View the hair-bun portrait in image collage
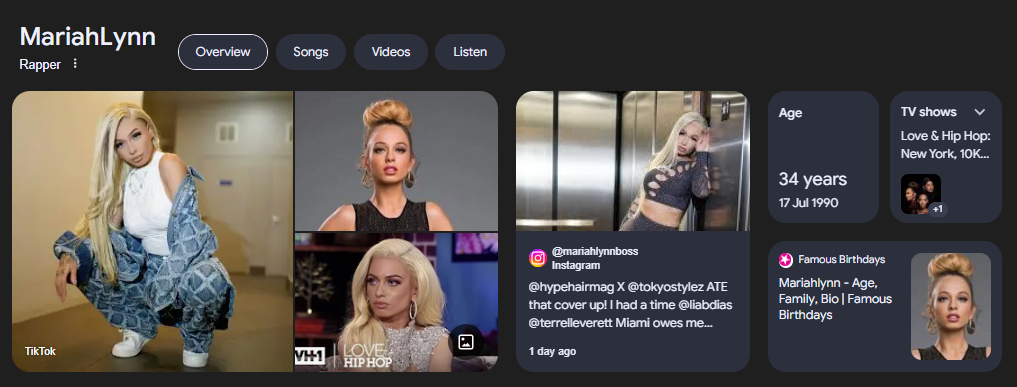Screen dimensions: 1017x387 pyautogui.click(x=396, y=161)
